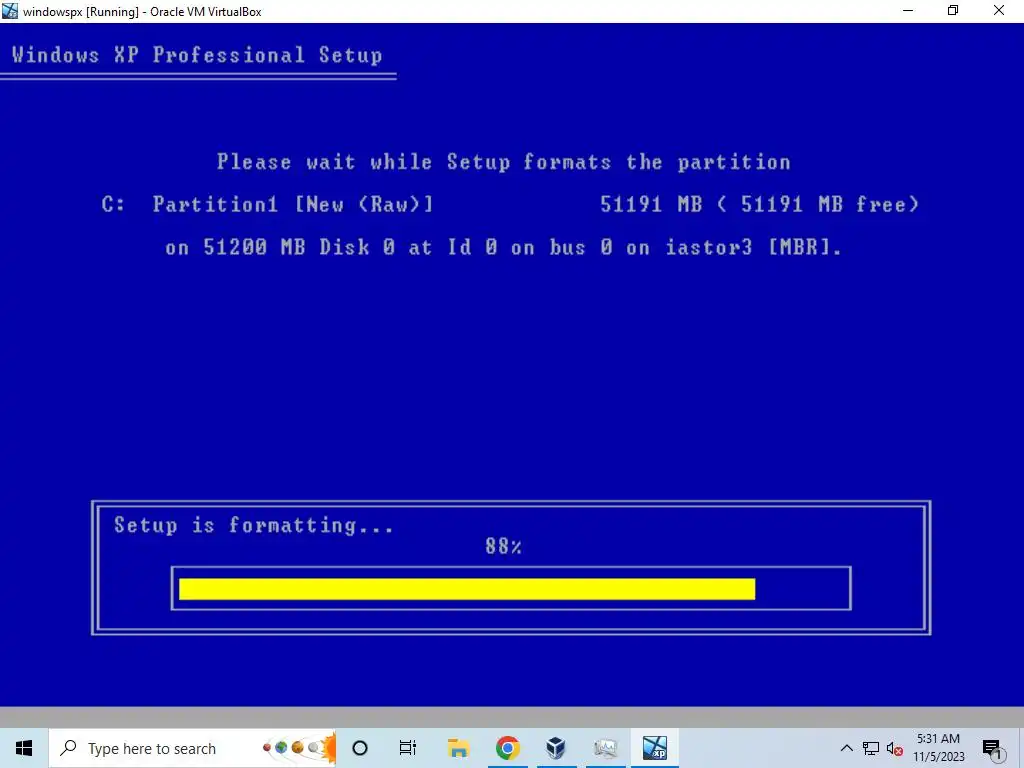Restore down the VirtualBox window

[x=953, y=11]
